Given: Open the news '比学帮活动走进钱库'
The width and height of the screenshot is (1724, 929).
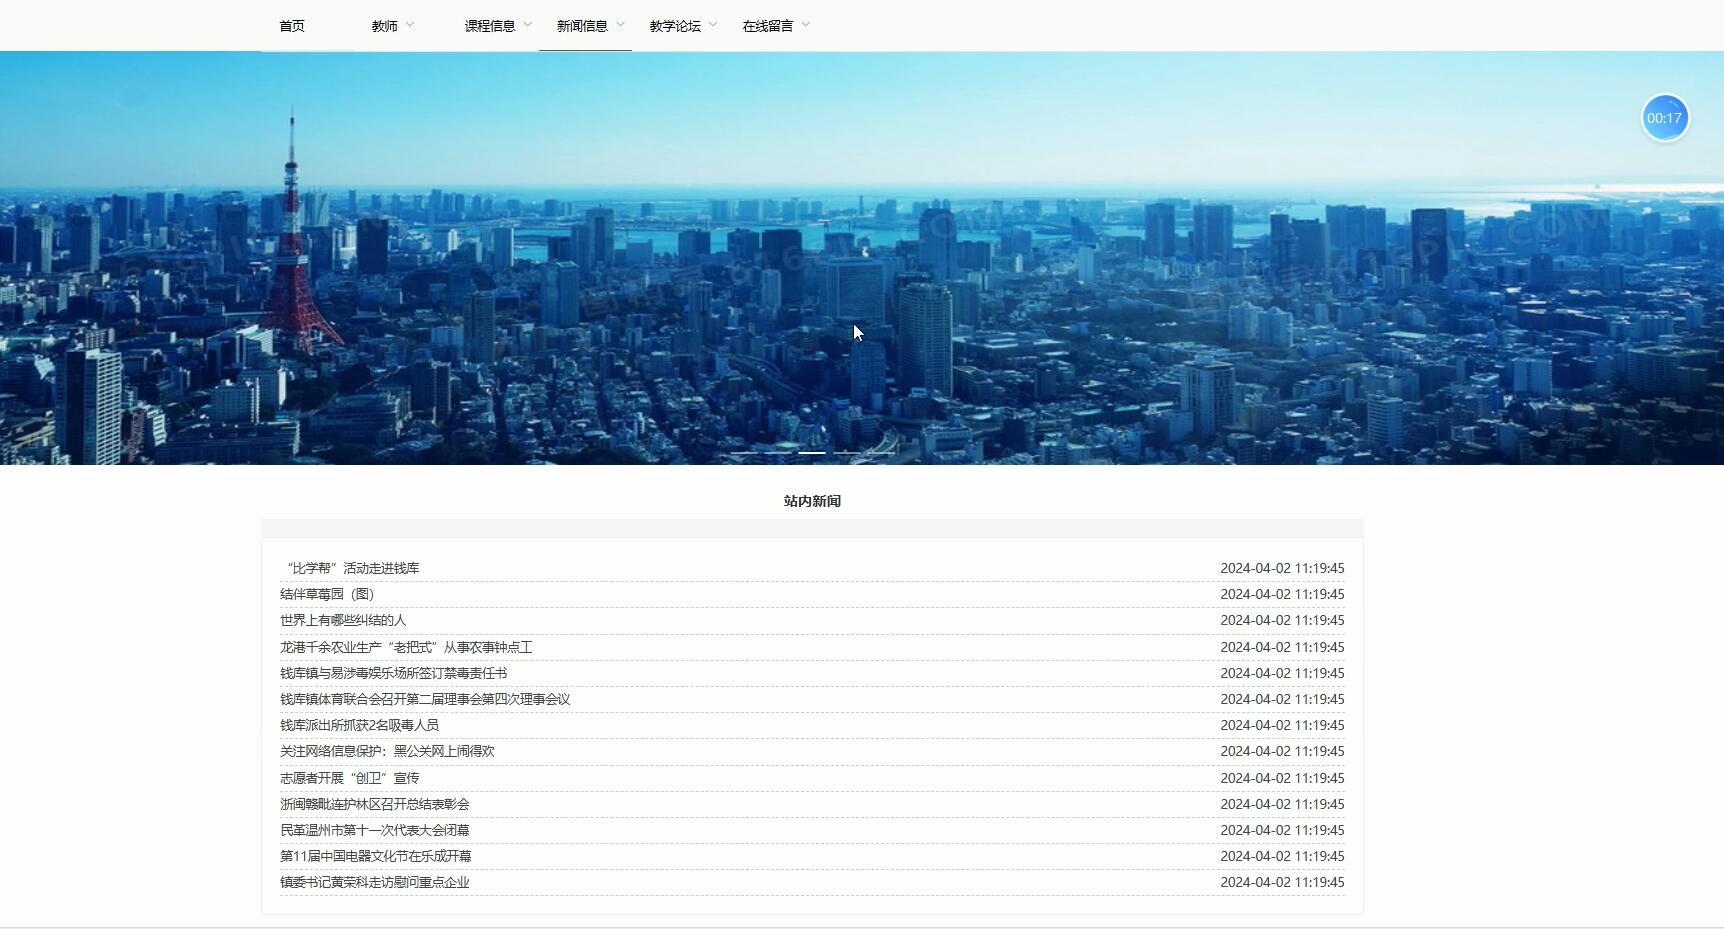Looking at the screenshot, I should [x=350, y=567].
